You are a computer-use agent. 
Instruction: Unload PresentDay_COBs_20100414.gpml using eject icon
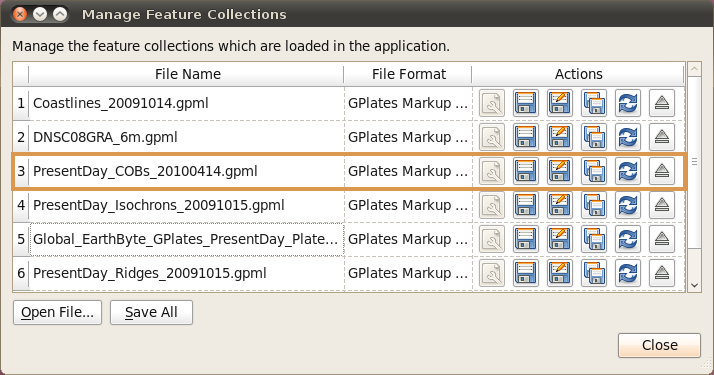tap(662, 171)
